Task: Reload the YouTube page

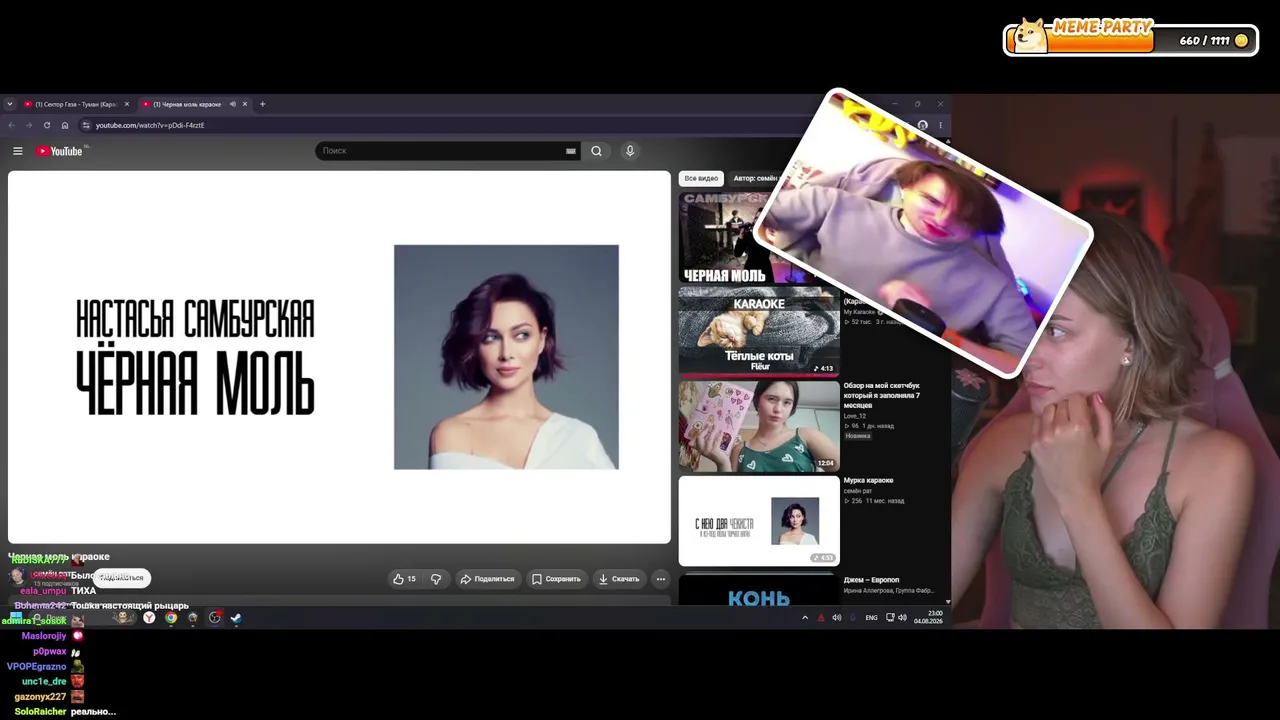Action: point(47,125)
